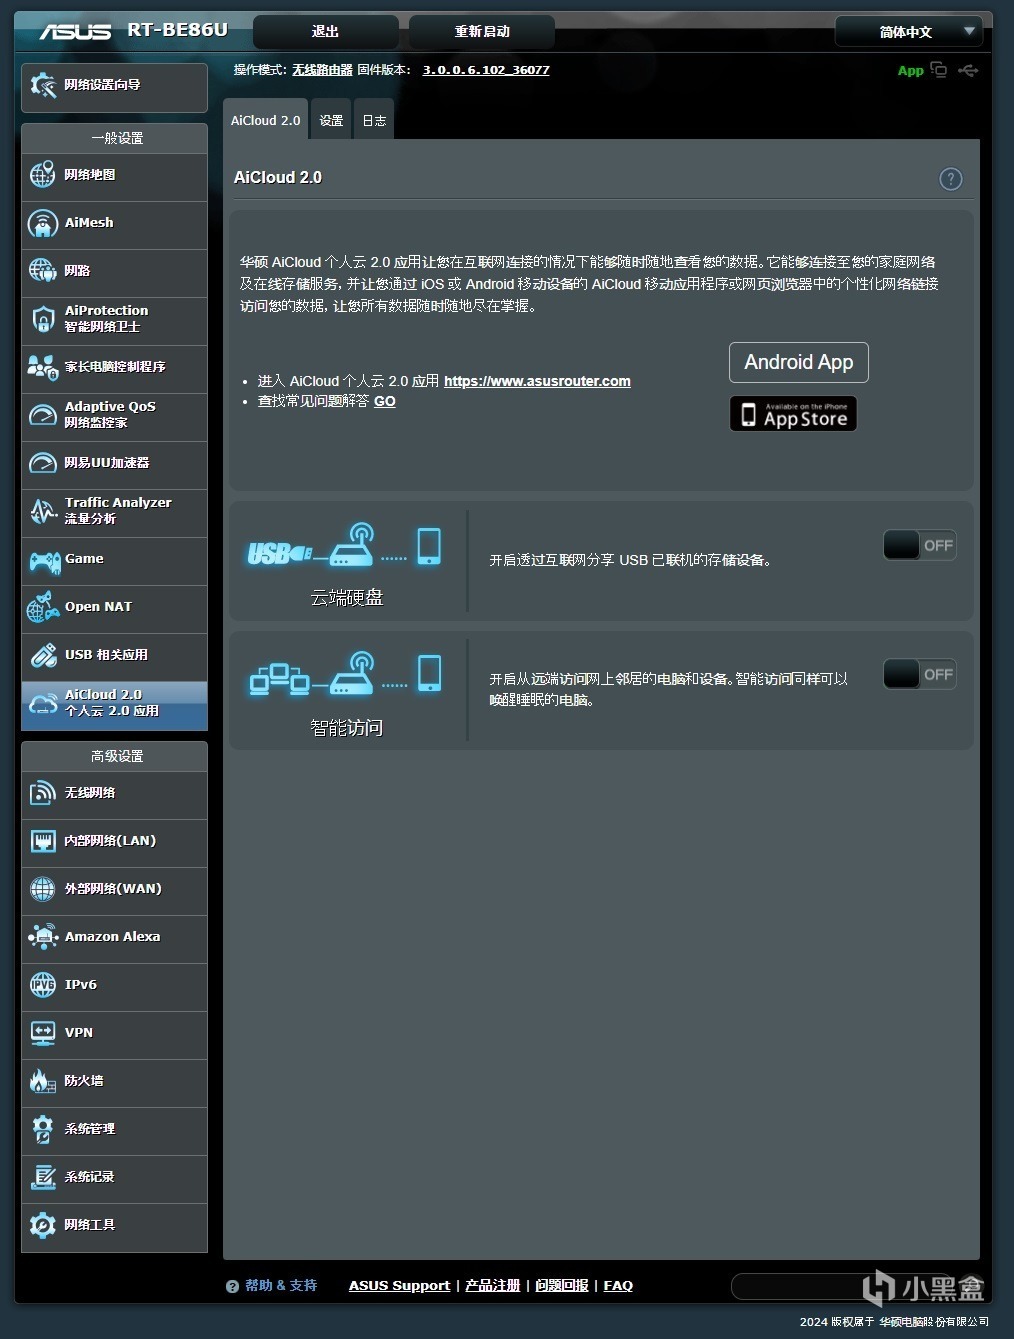Screen dimensions: 1014x1339
Task: Open the language dropdown 简体中文
Action: (908, 32)
